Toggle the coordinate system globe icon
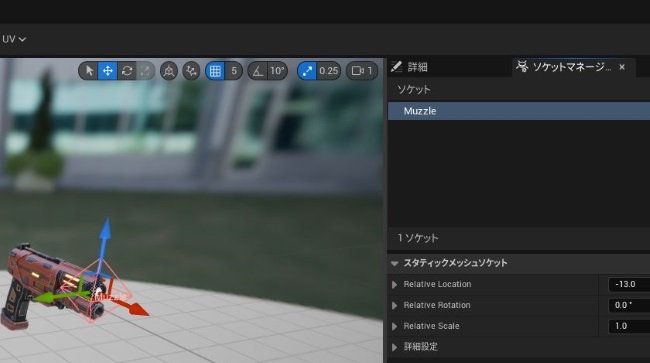 (169, 71)
